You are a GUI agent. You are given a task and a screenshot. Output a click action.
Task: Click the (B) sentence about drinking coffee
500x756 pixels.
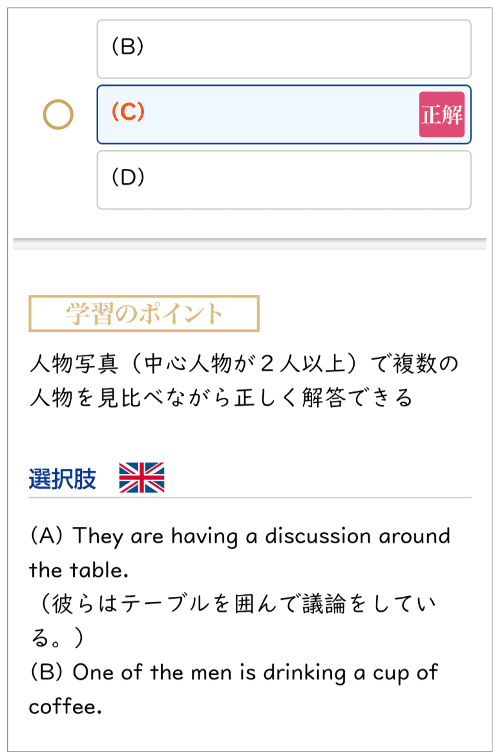tap(233, 689)
